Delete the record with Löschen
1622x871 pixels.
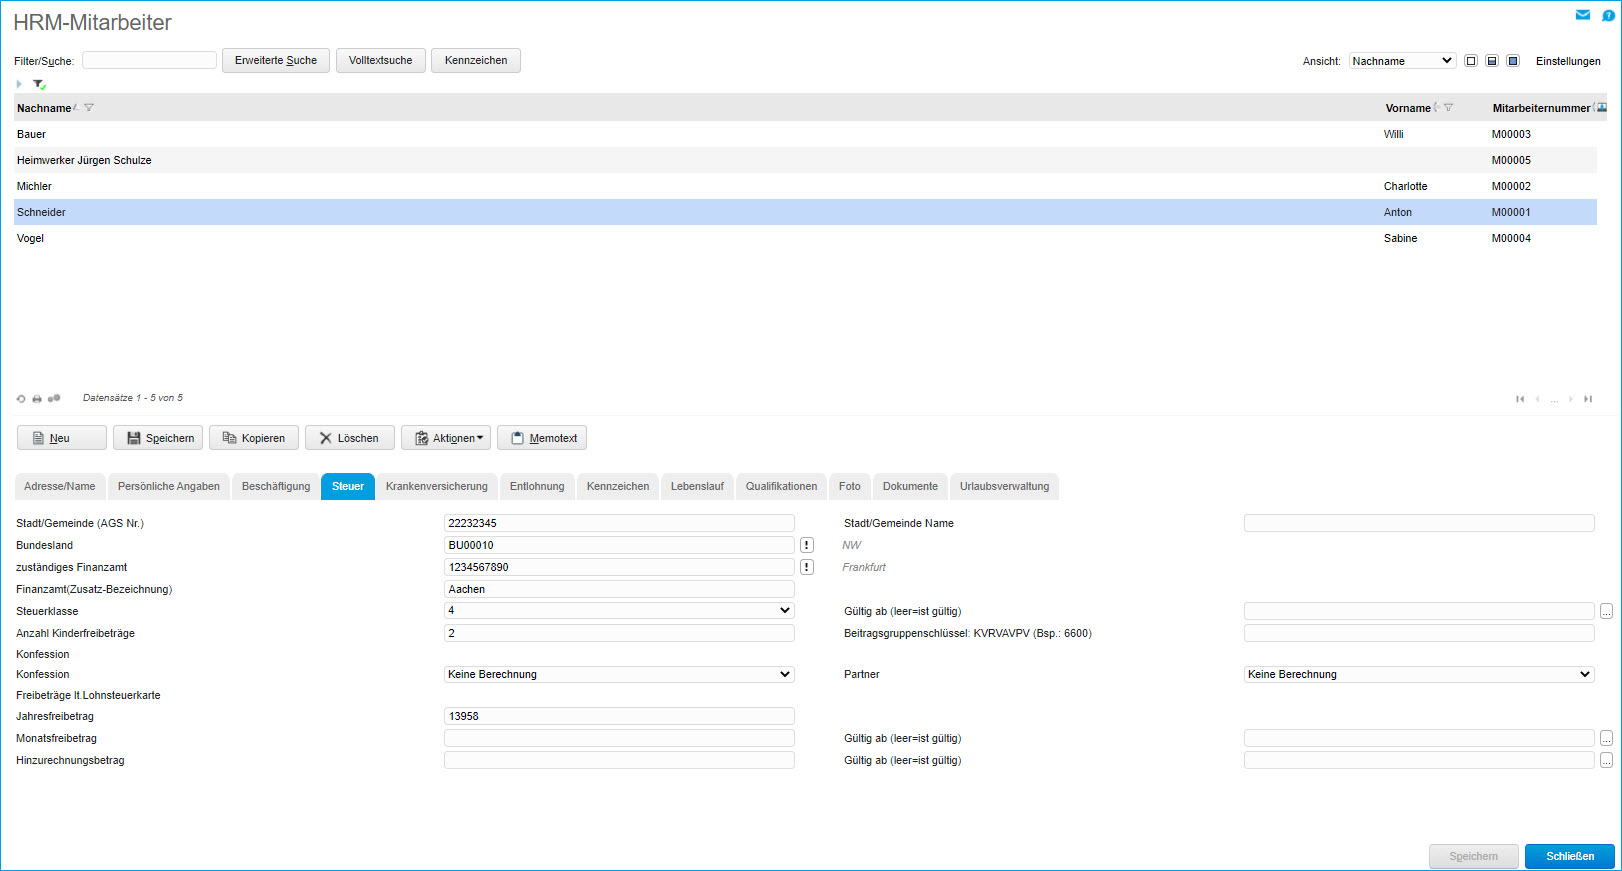tap(350, 438)
